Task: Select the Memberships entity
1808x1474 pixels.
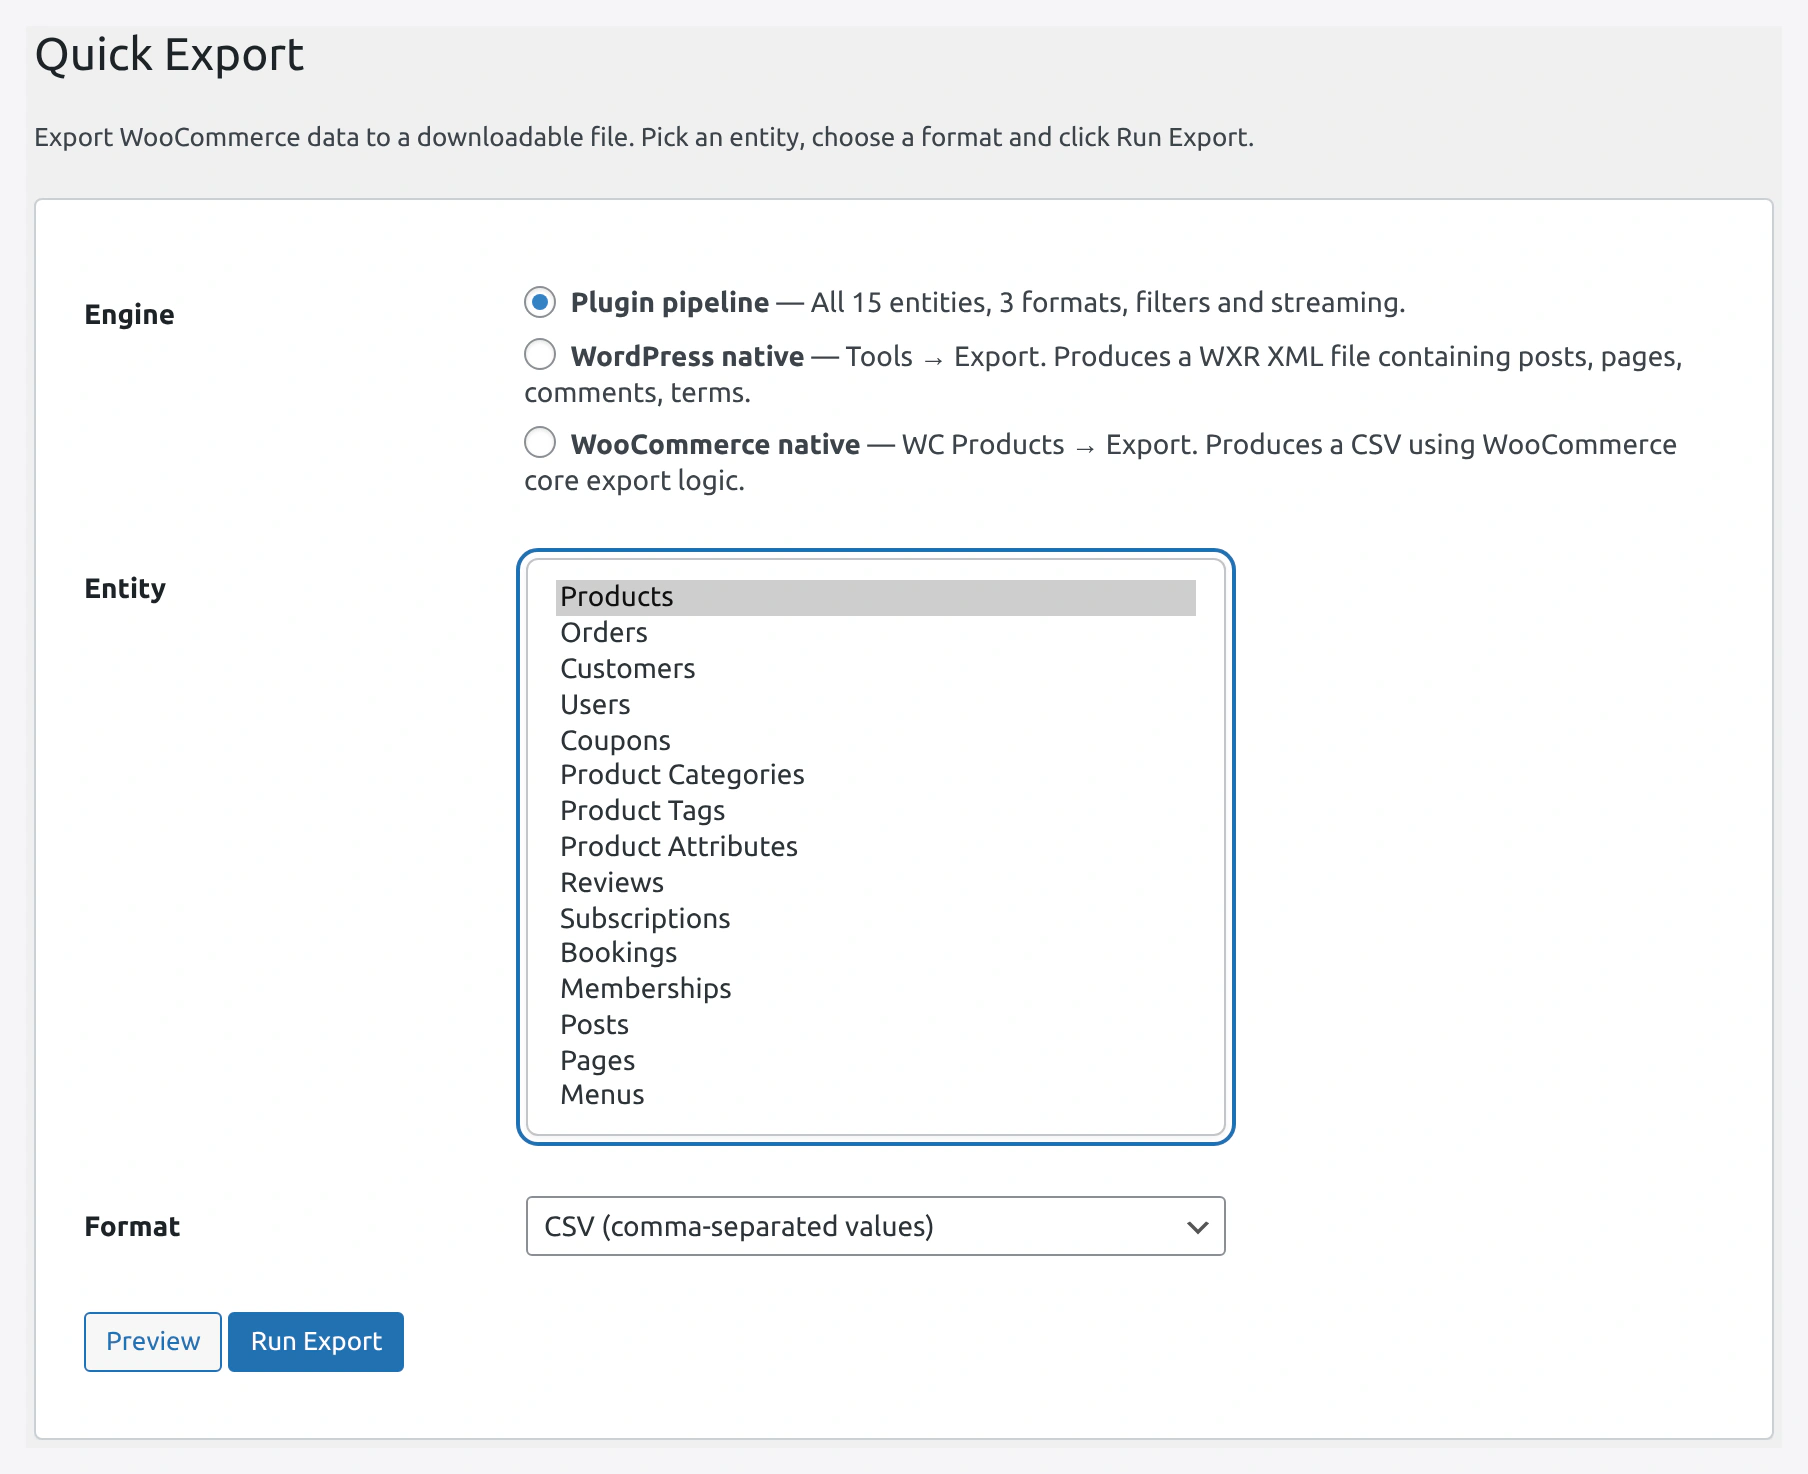Action: [x=875, y=989]
